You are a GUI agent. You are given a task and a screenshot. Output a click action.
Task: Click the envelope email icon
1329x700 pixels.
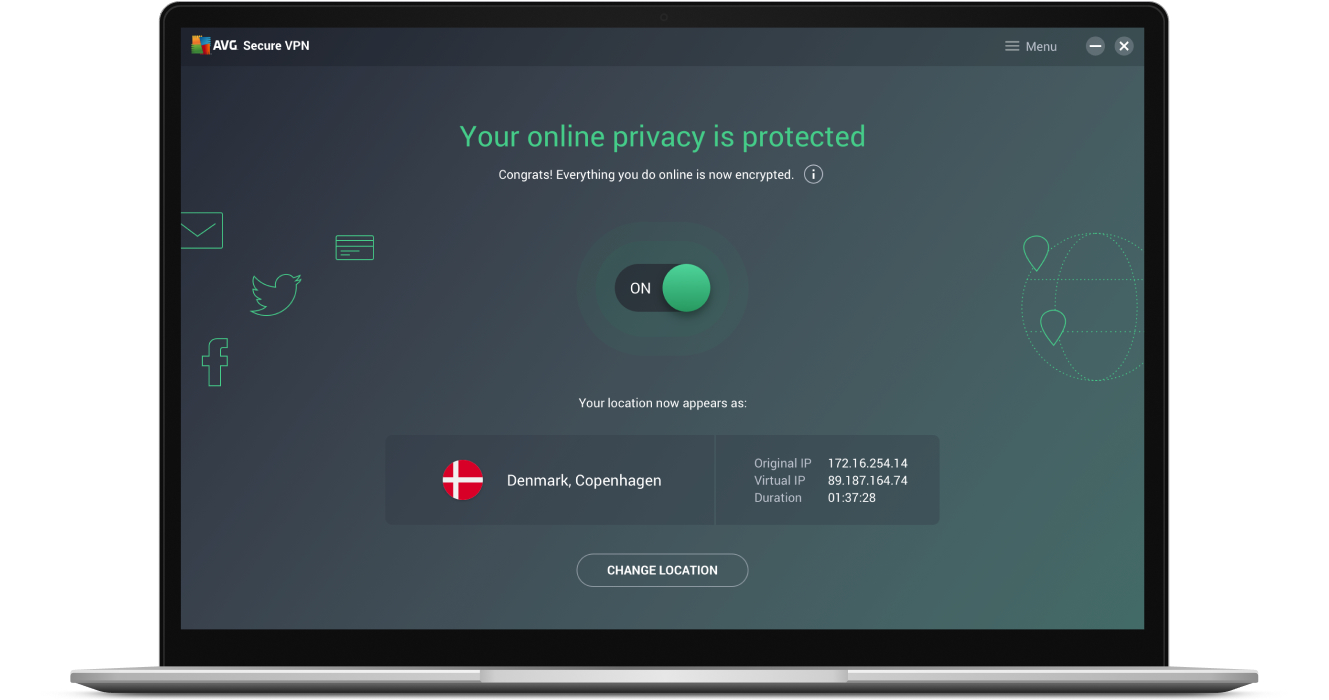coord(201,230)
